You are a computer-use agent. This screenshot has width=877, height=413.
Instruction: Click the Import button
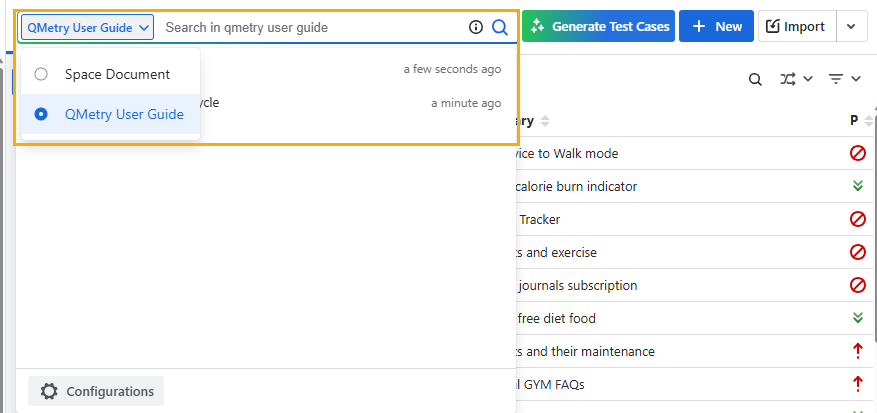(x=795, y=27)
